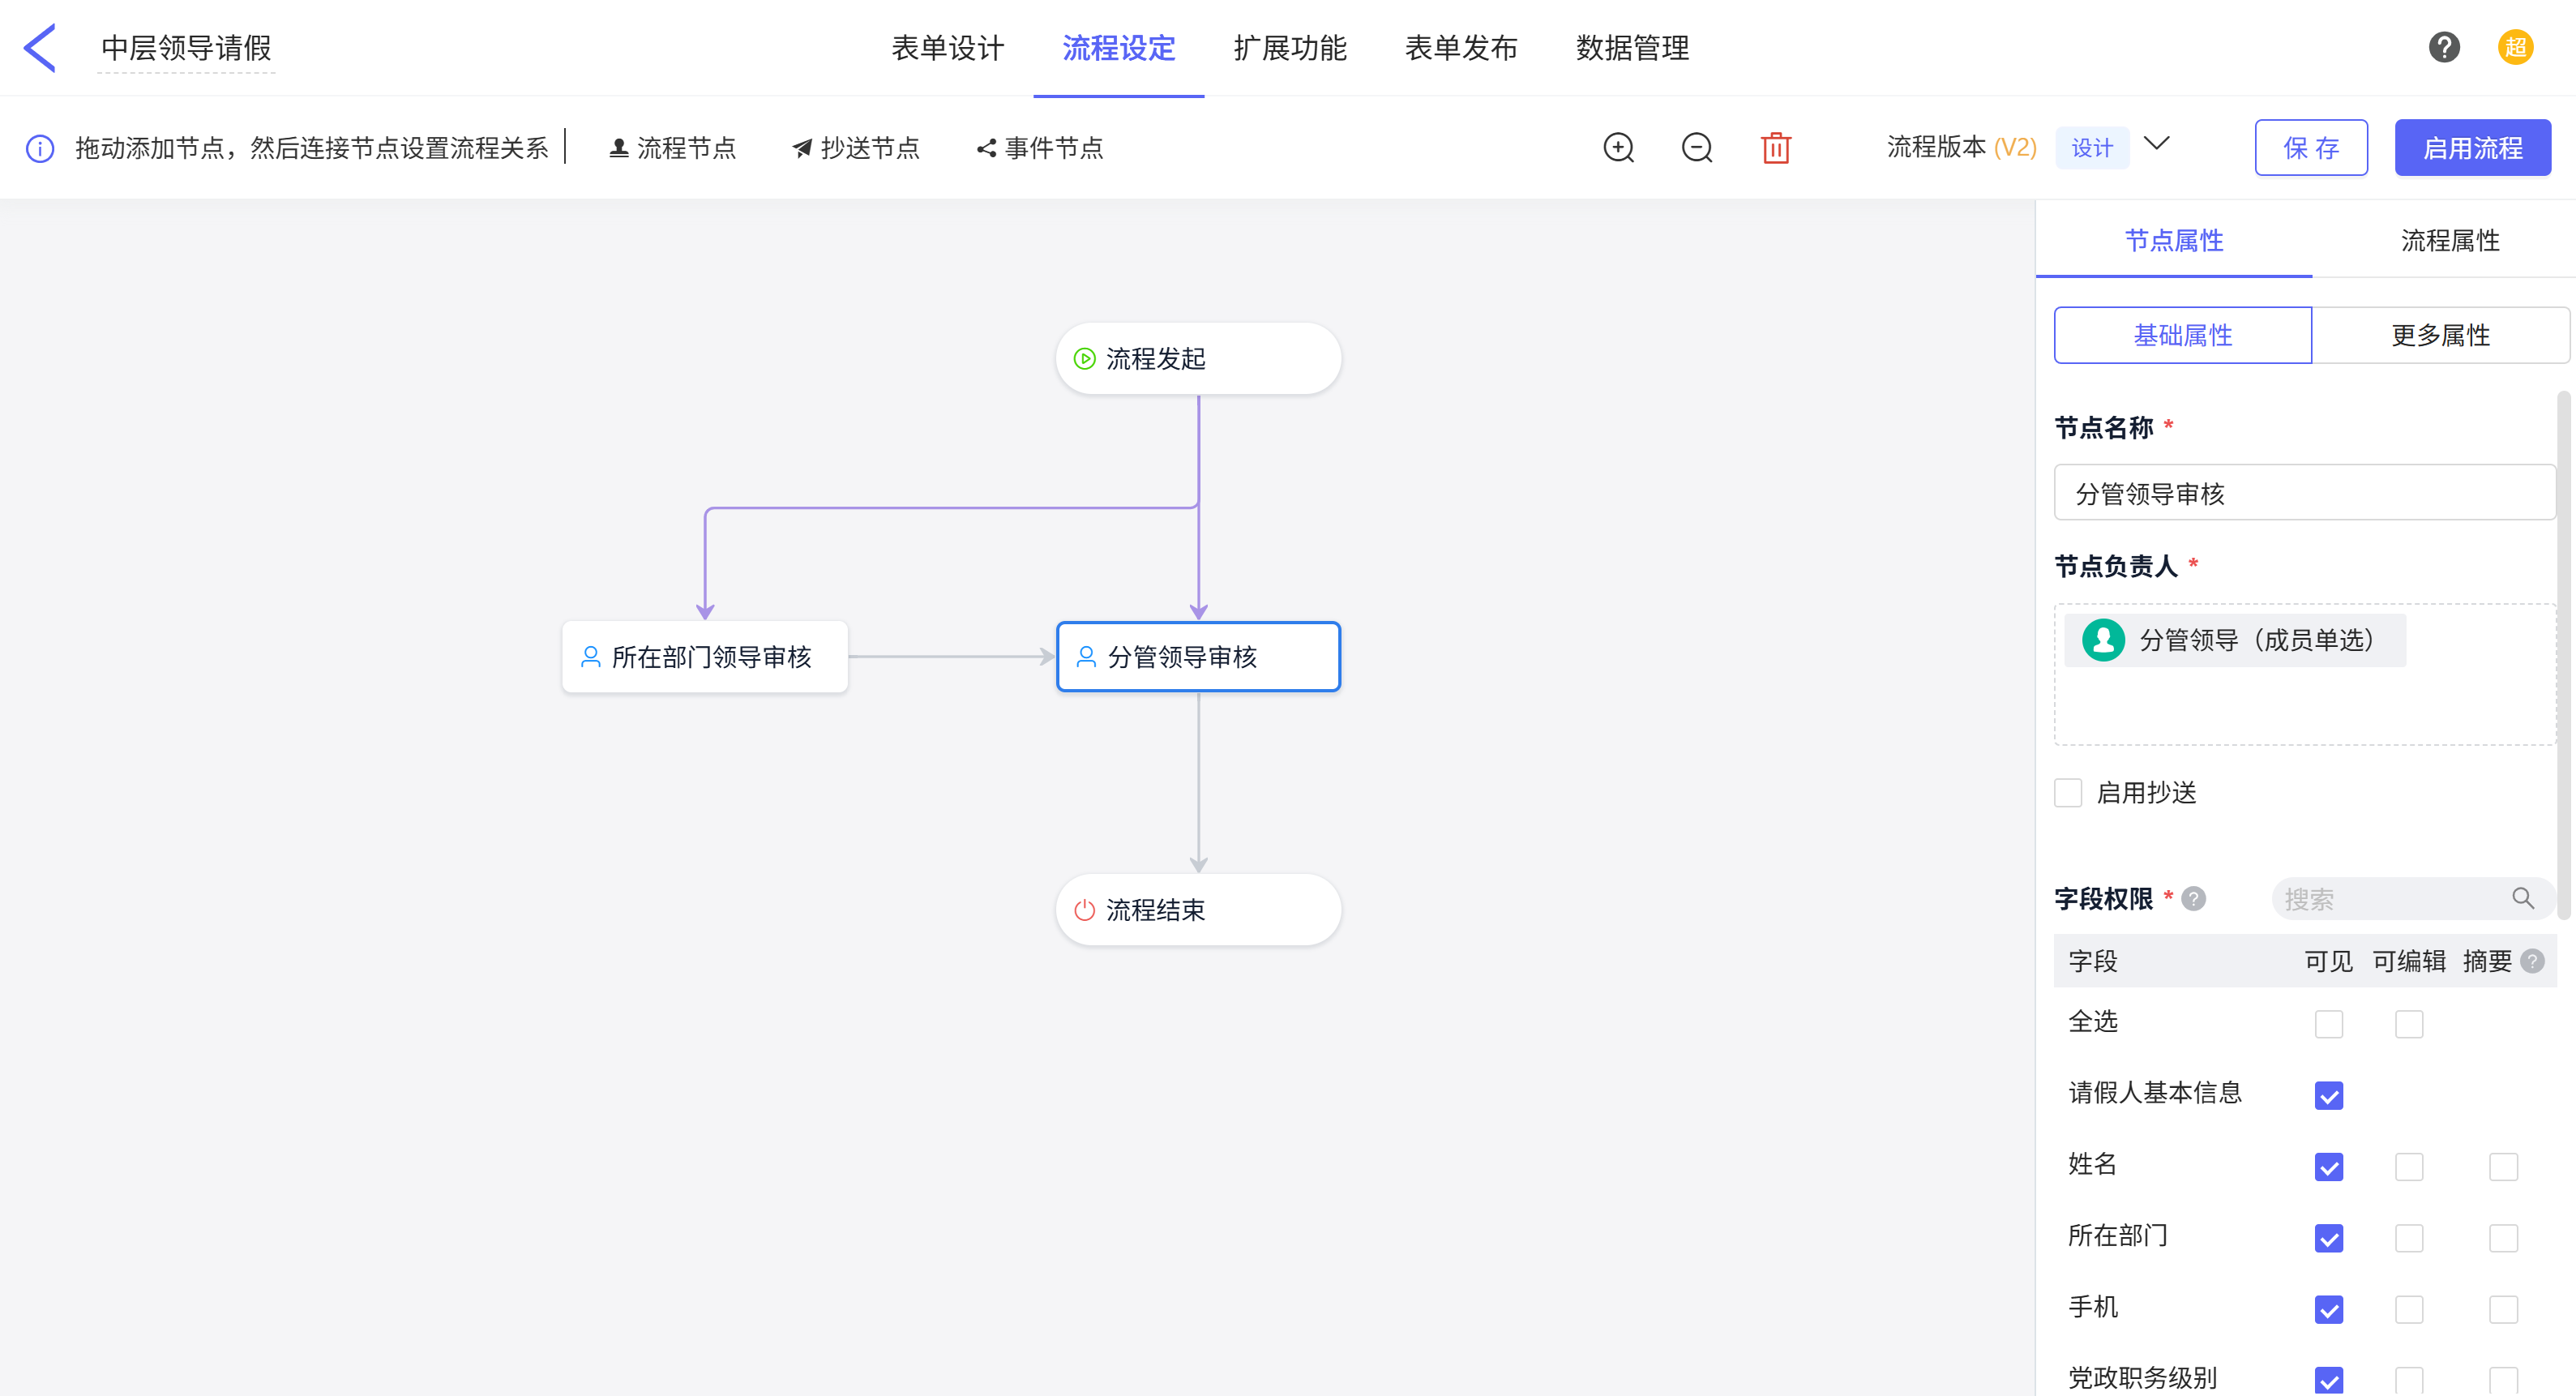Click the 启用流程 button
This screenshot has height=1396, width=2576.
pos(2472,148)
